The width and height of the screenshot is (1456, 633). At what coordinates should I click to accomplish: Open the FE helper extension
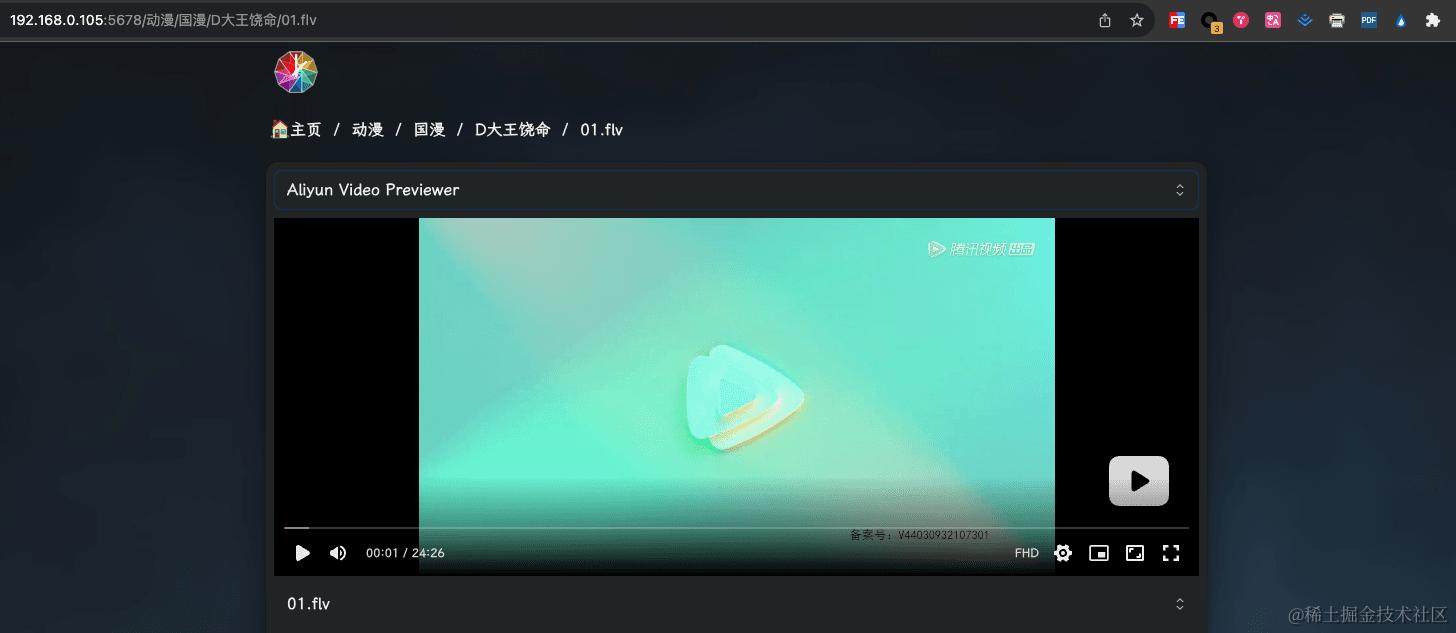coord(1177,20)
